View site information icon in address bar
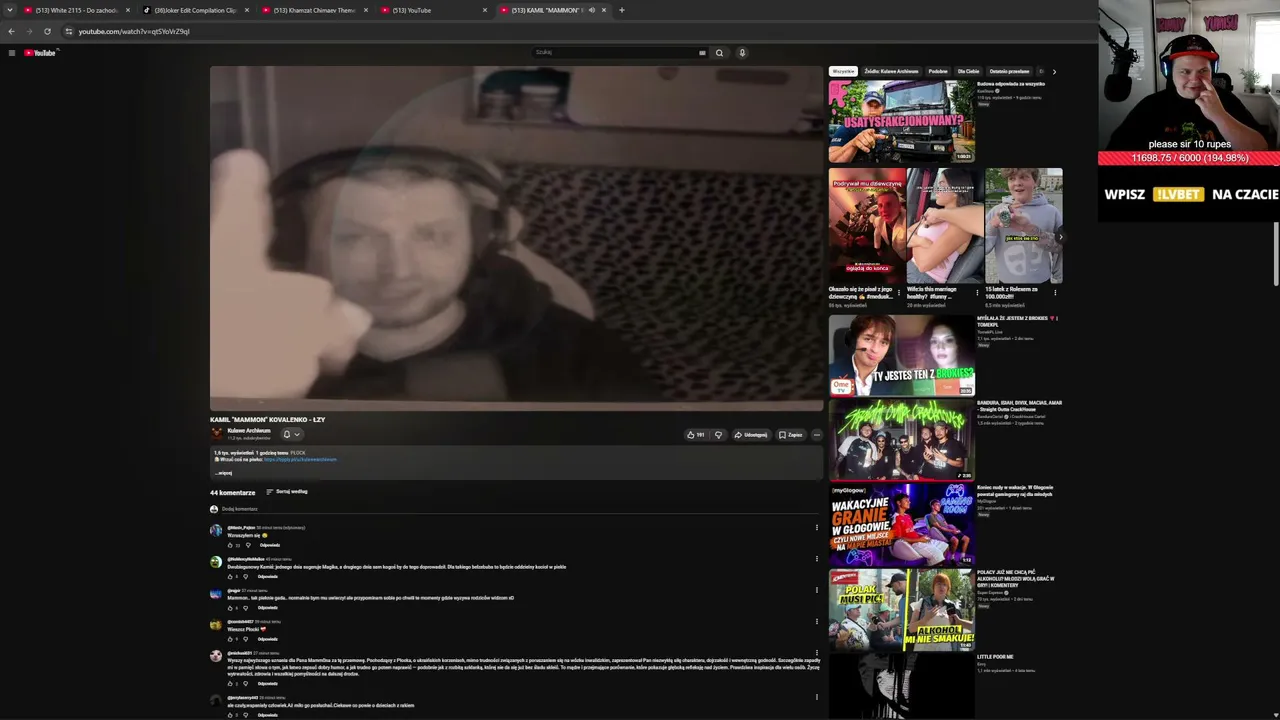The width and height of the screenshot is (1280, 720). click(x=69, y=31)
